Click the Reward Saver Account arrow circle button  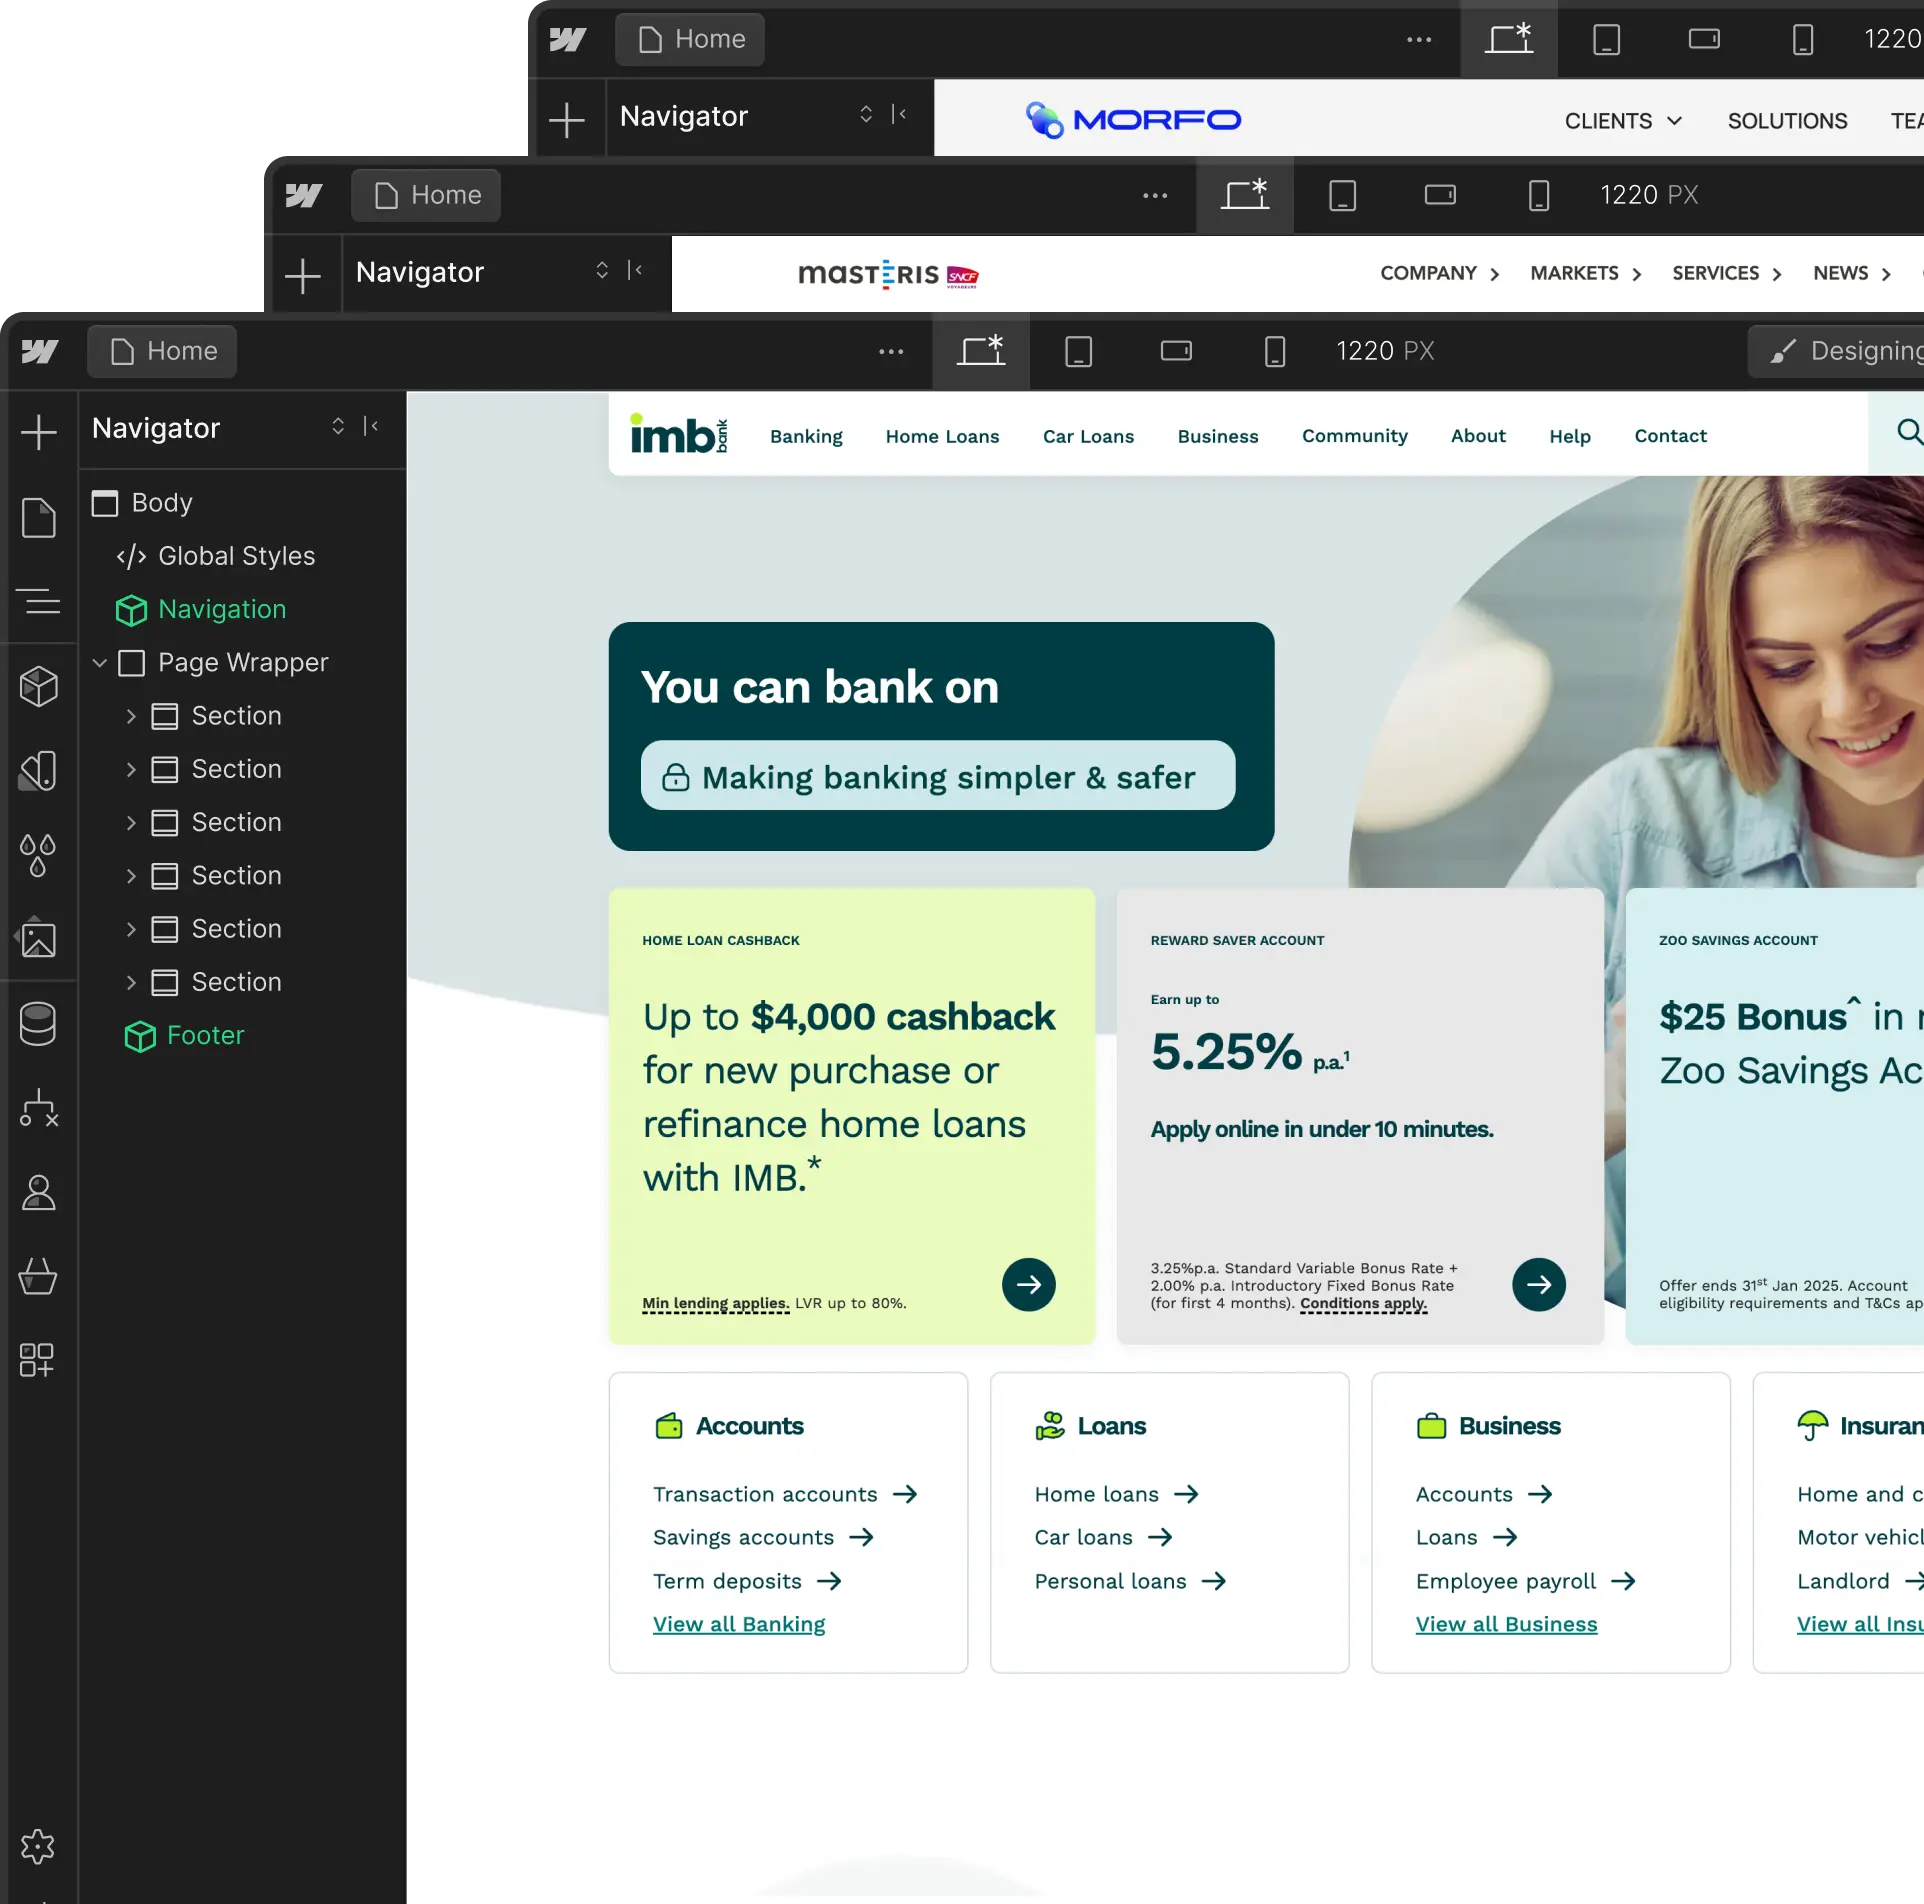[1539, 1284]
